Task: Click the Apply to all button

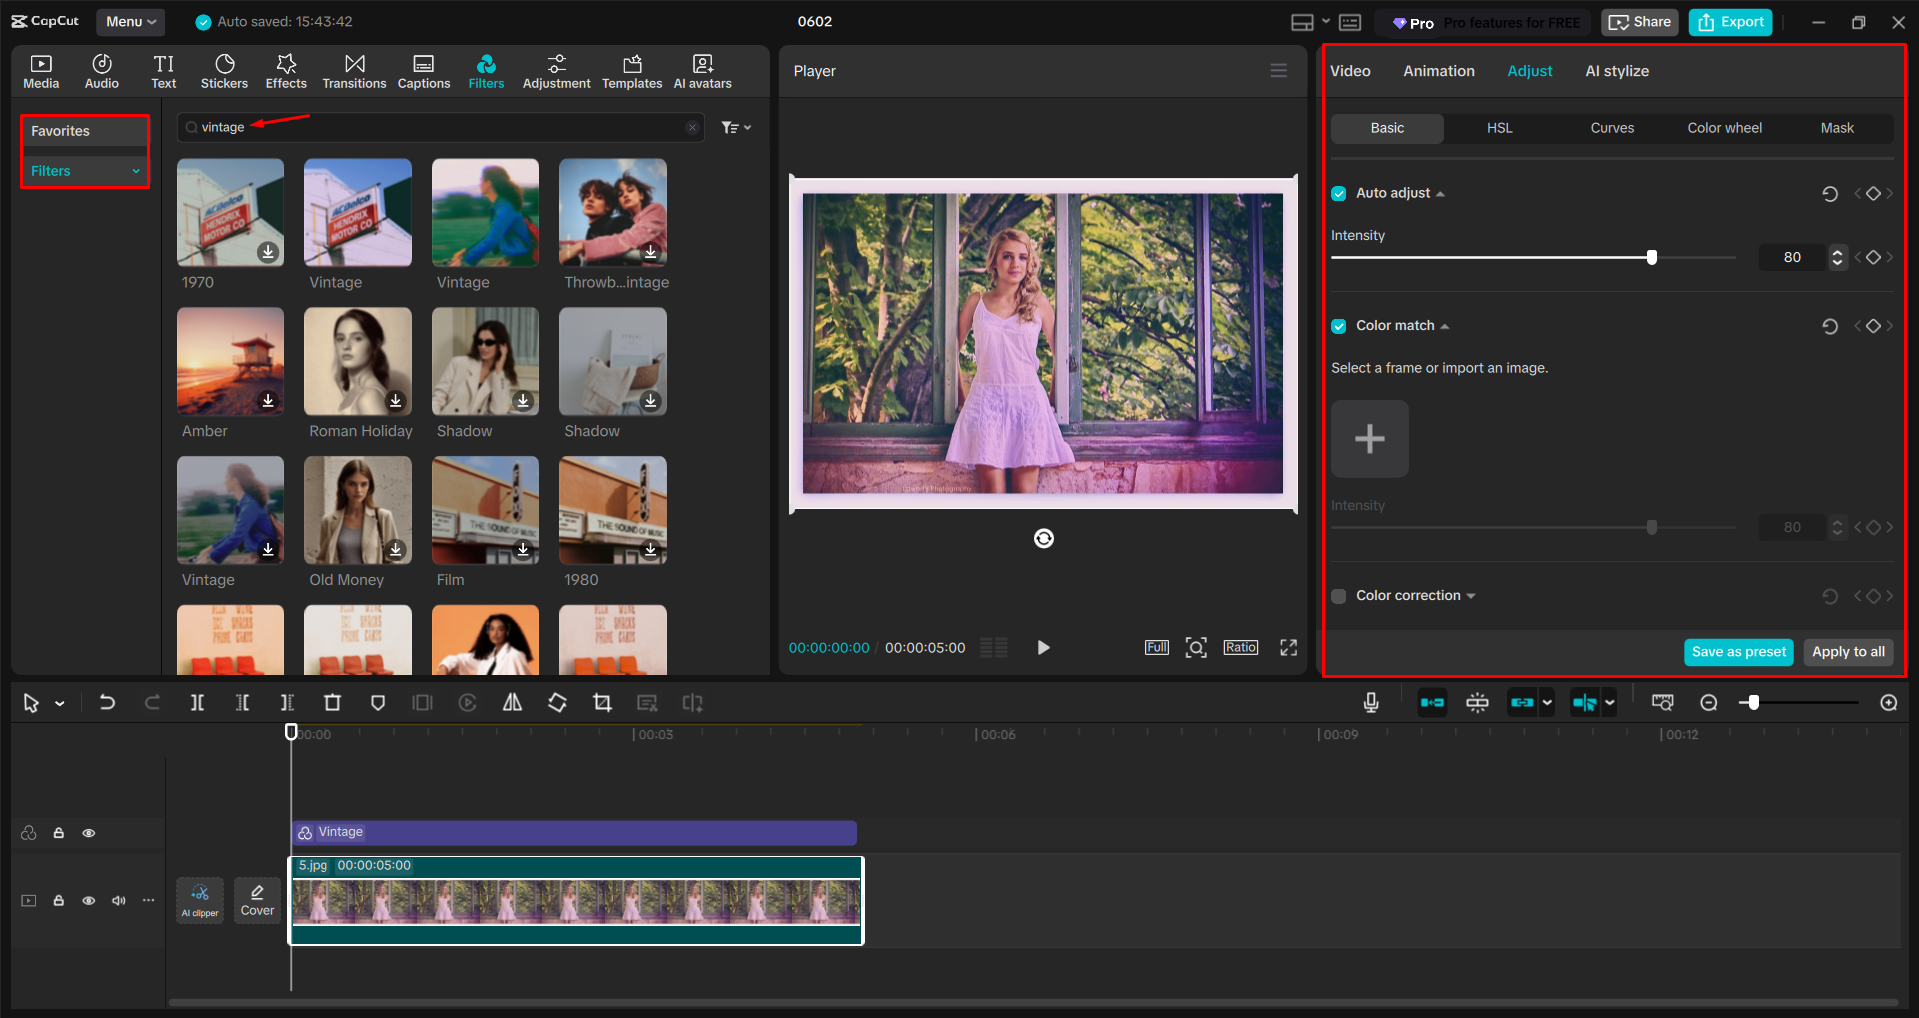Action: 1847,651
